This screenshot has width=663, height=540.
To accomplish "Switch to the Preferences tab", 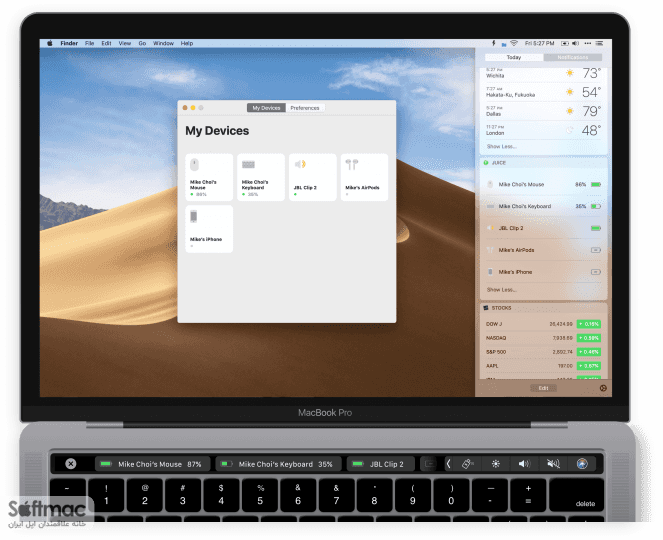I will (305, 108).
